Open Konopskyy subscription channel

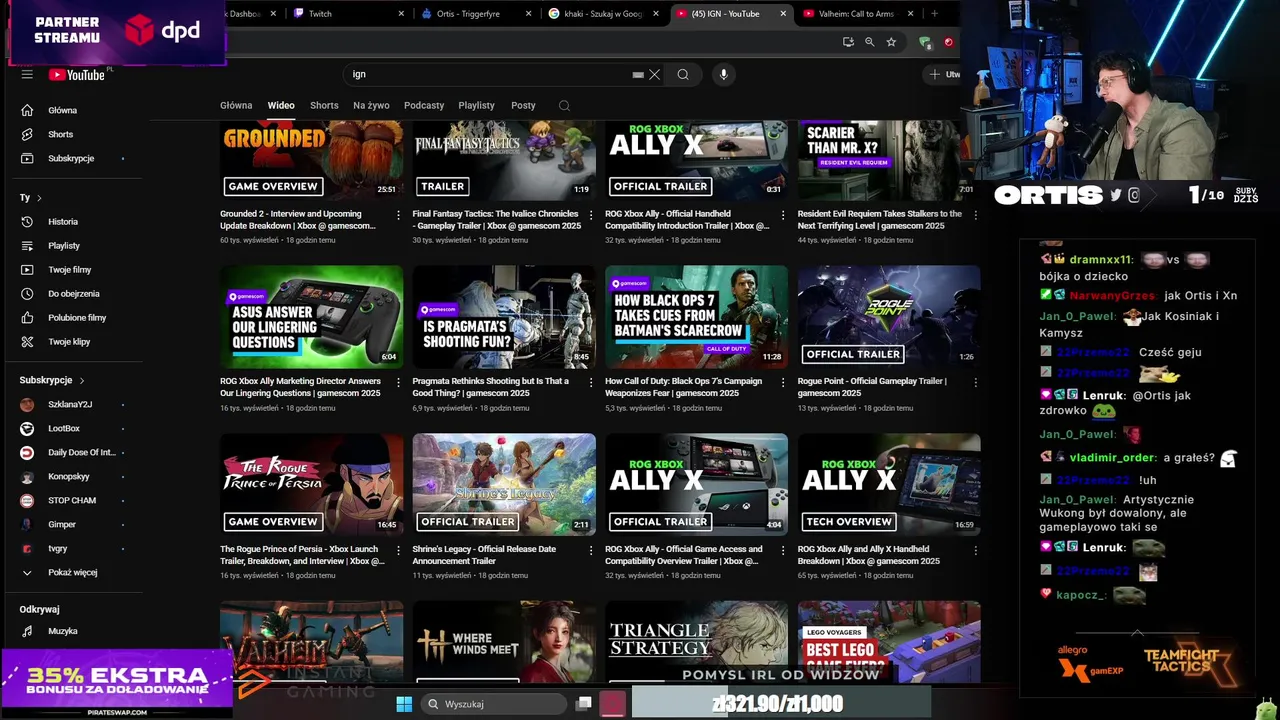tap(70, 476)
